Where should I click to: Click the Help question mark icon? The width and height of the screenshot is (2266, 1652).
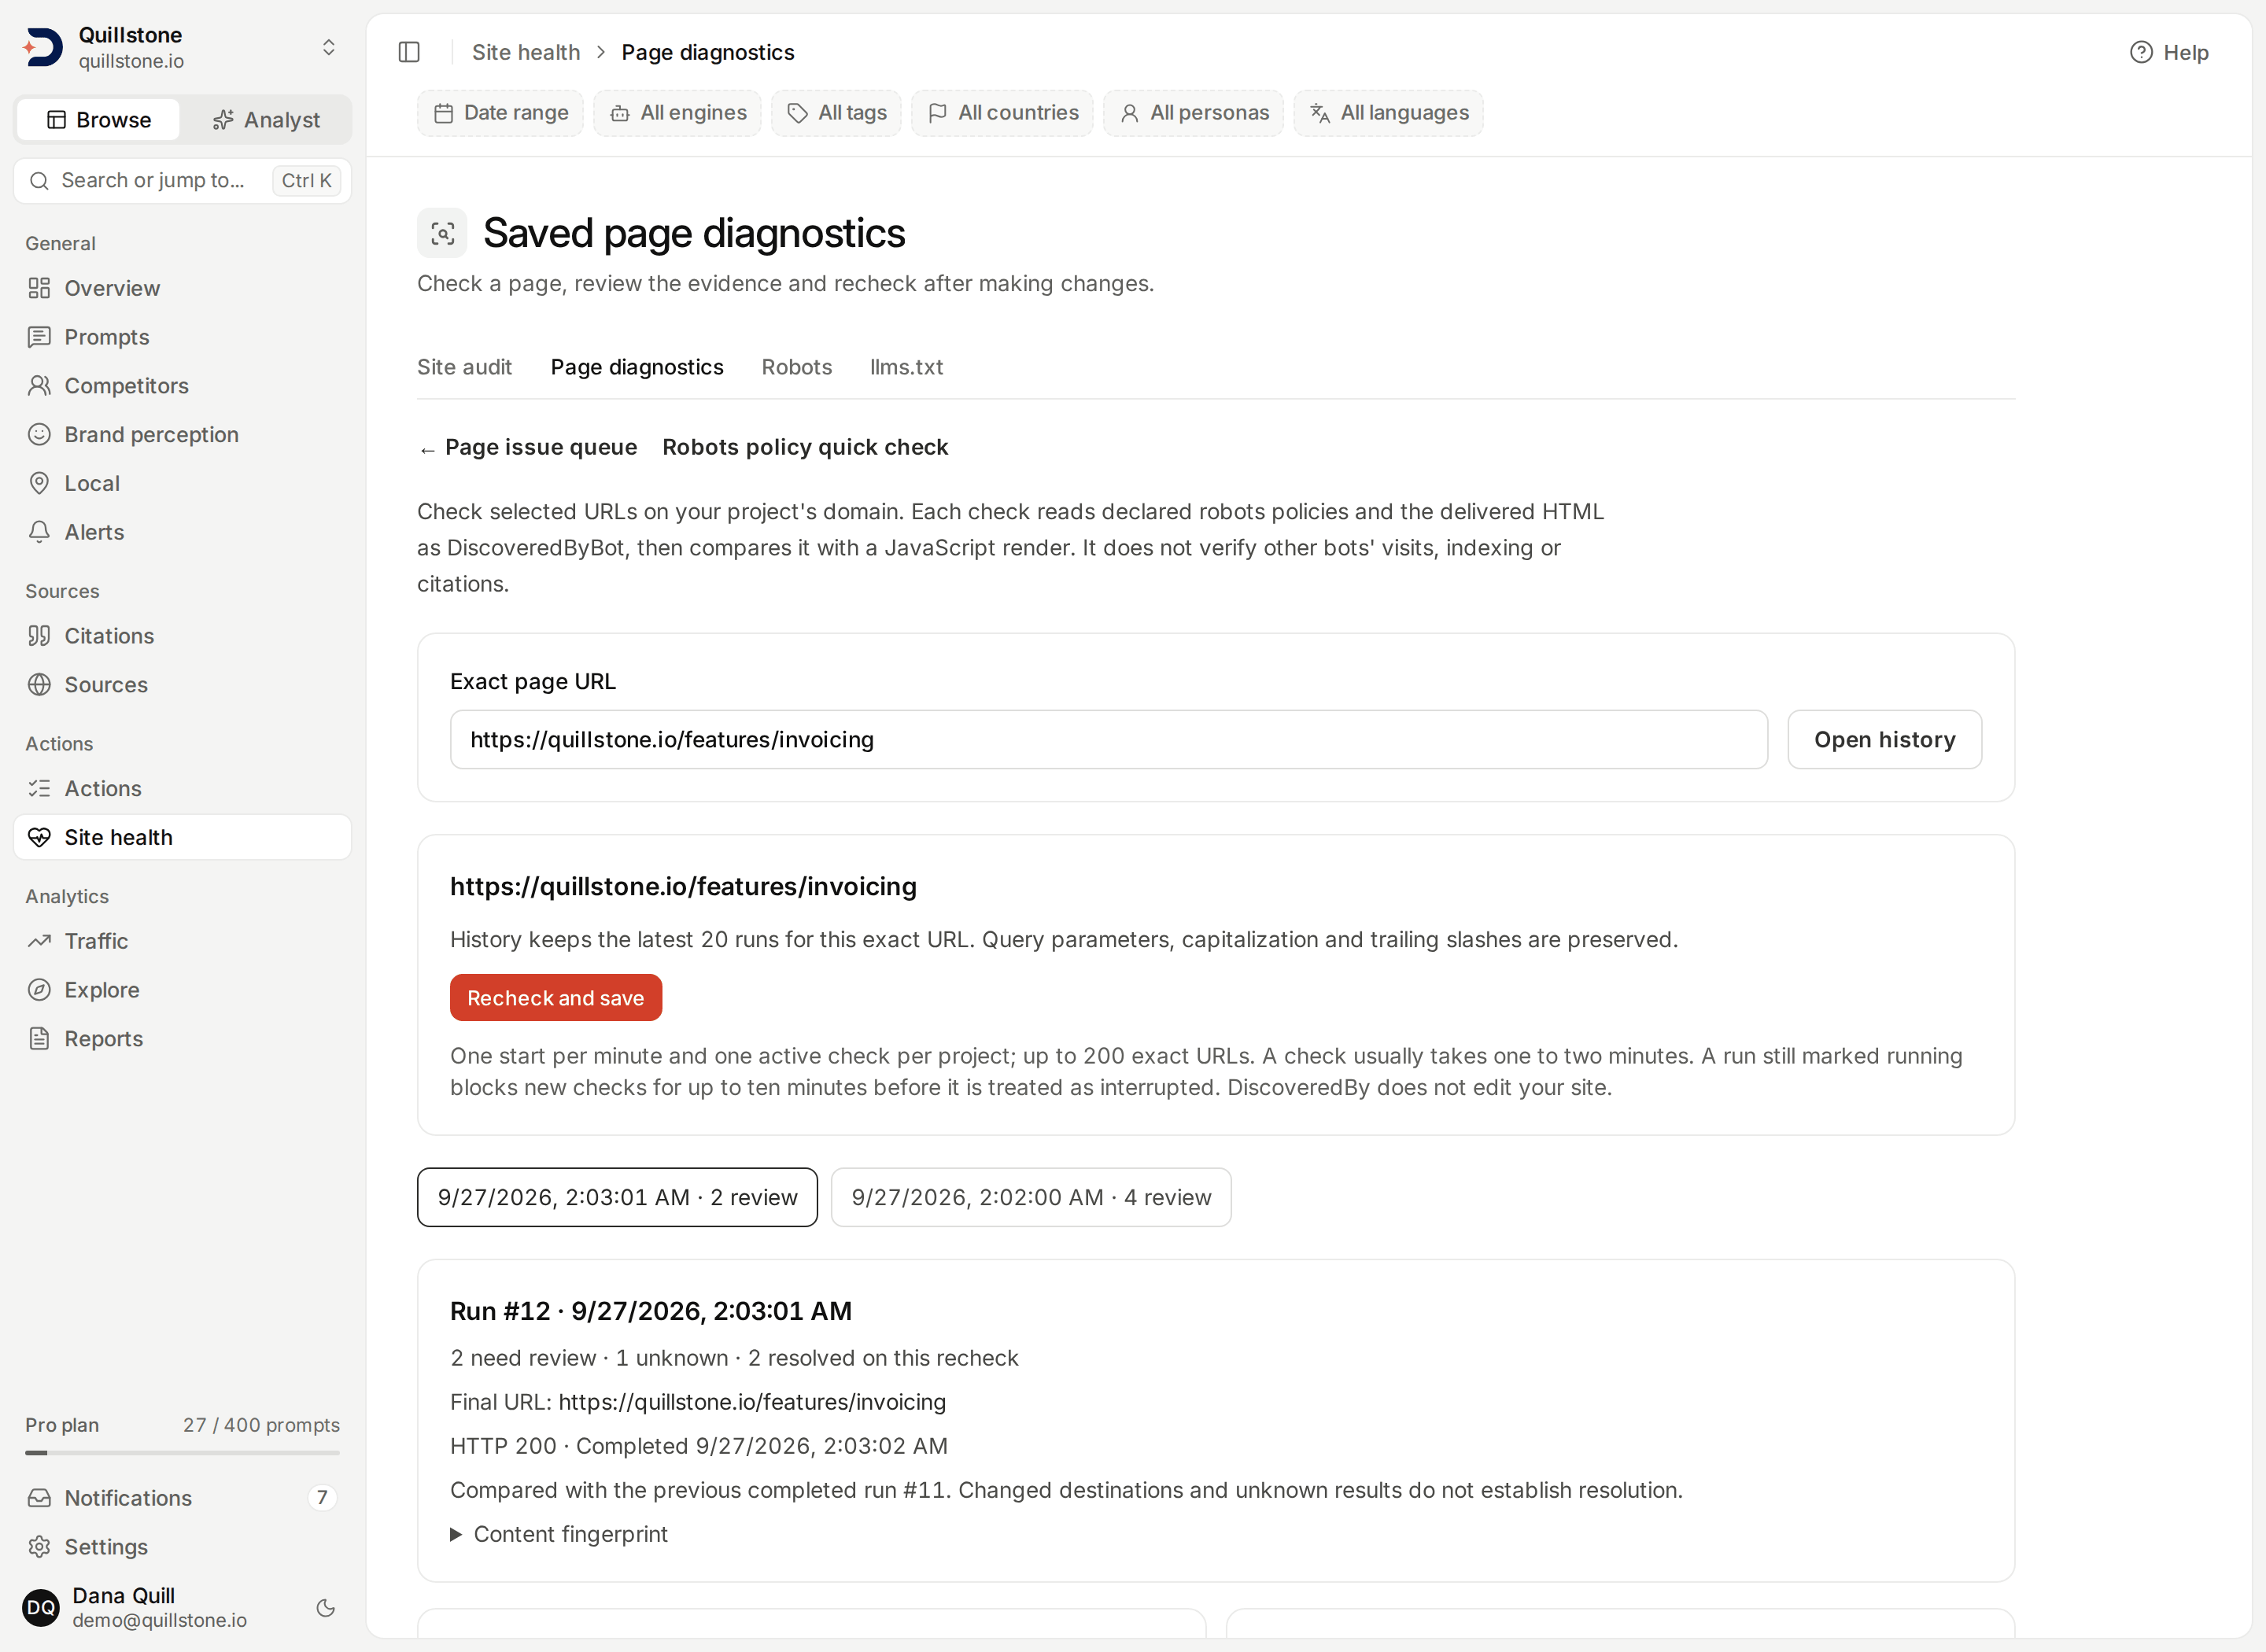point(2141,52)
